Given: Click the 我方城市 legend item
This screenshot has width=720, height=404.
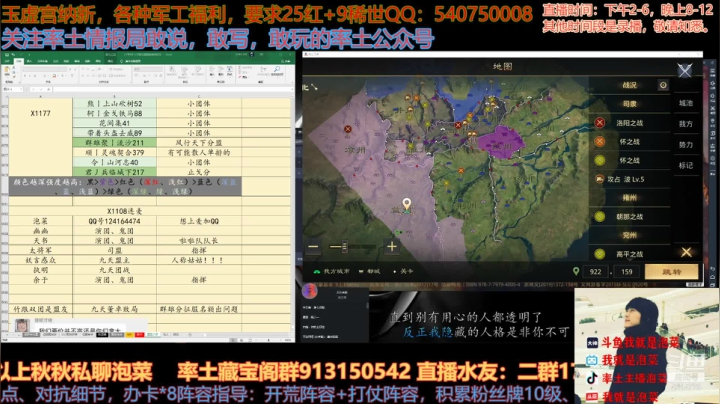Looking at the screenshot, I should pos(332,271).
